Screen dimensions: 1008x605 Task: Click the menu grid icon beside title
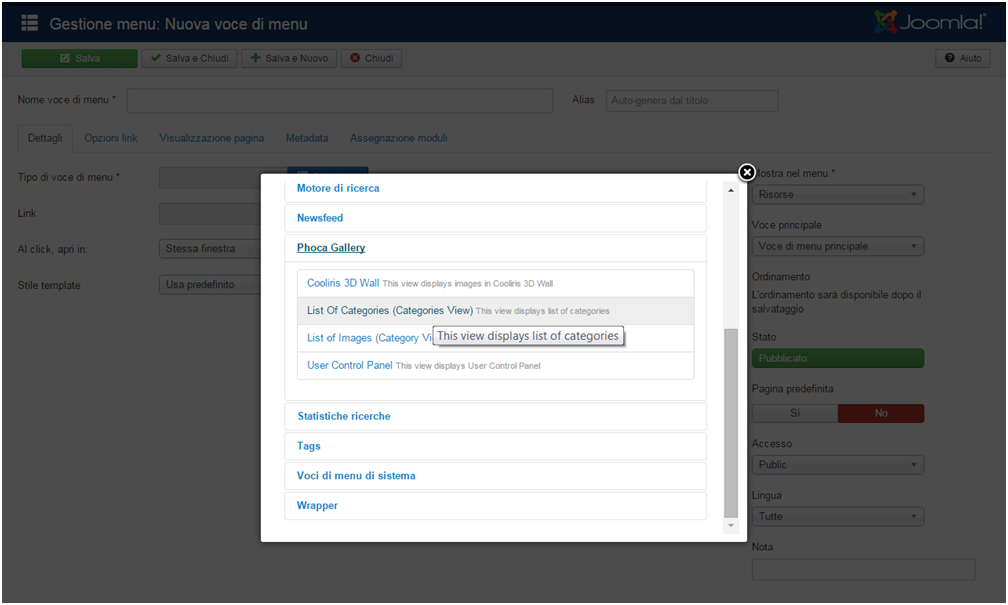click(30, 23)
